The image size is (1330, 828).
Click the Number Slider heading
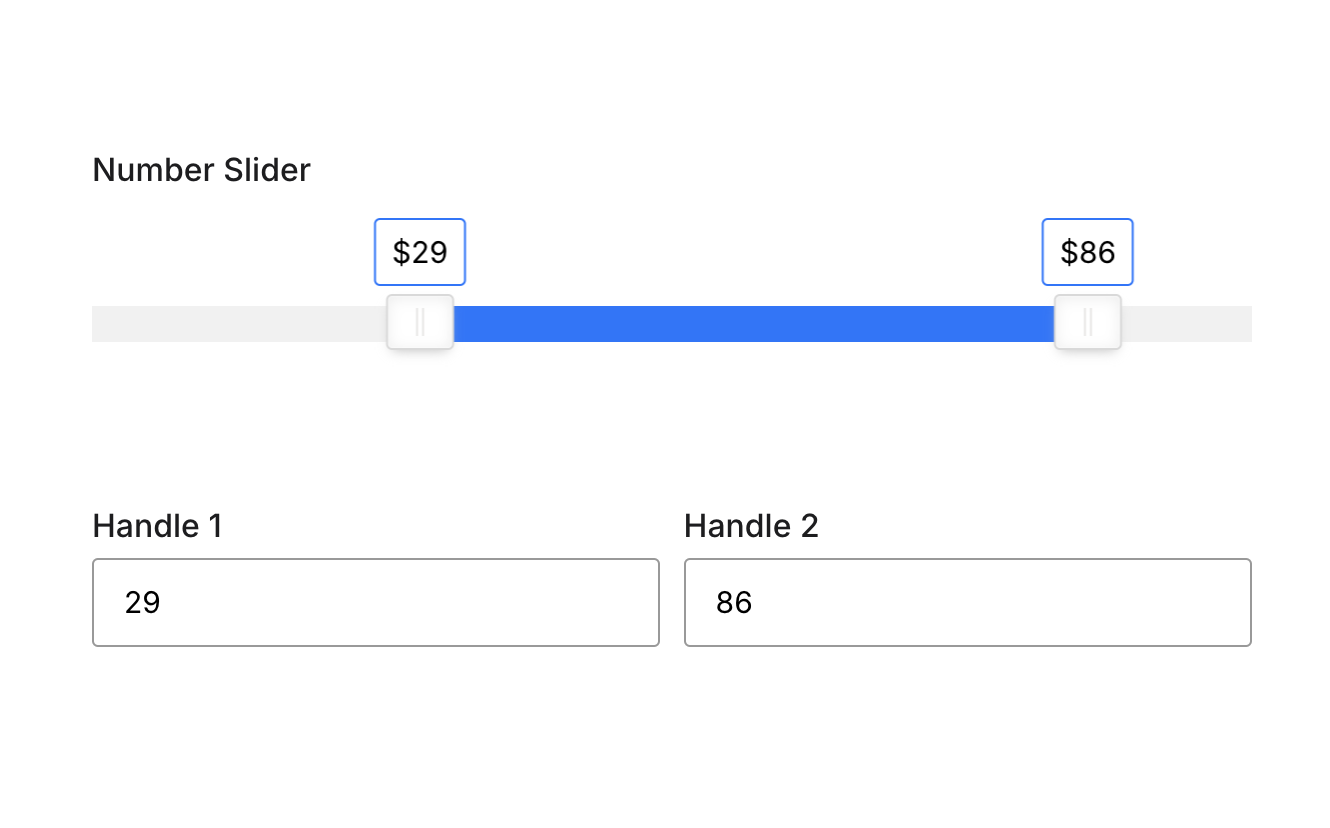[x=201, y=170]
